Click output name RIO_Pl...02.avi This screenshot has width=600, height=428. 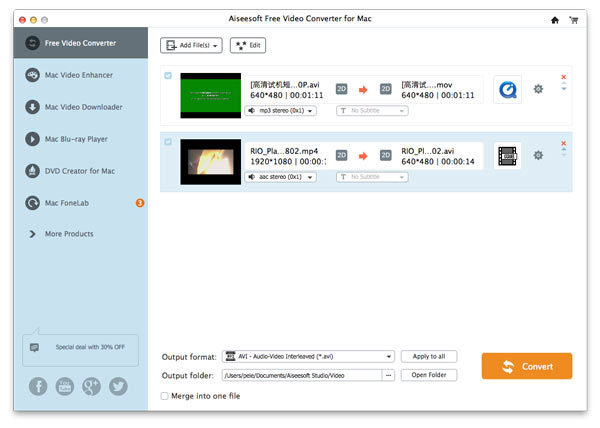[x=427, y=151]
